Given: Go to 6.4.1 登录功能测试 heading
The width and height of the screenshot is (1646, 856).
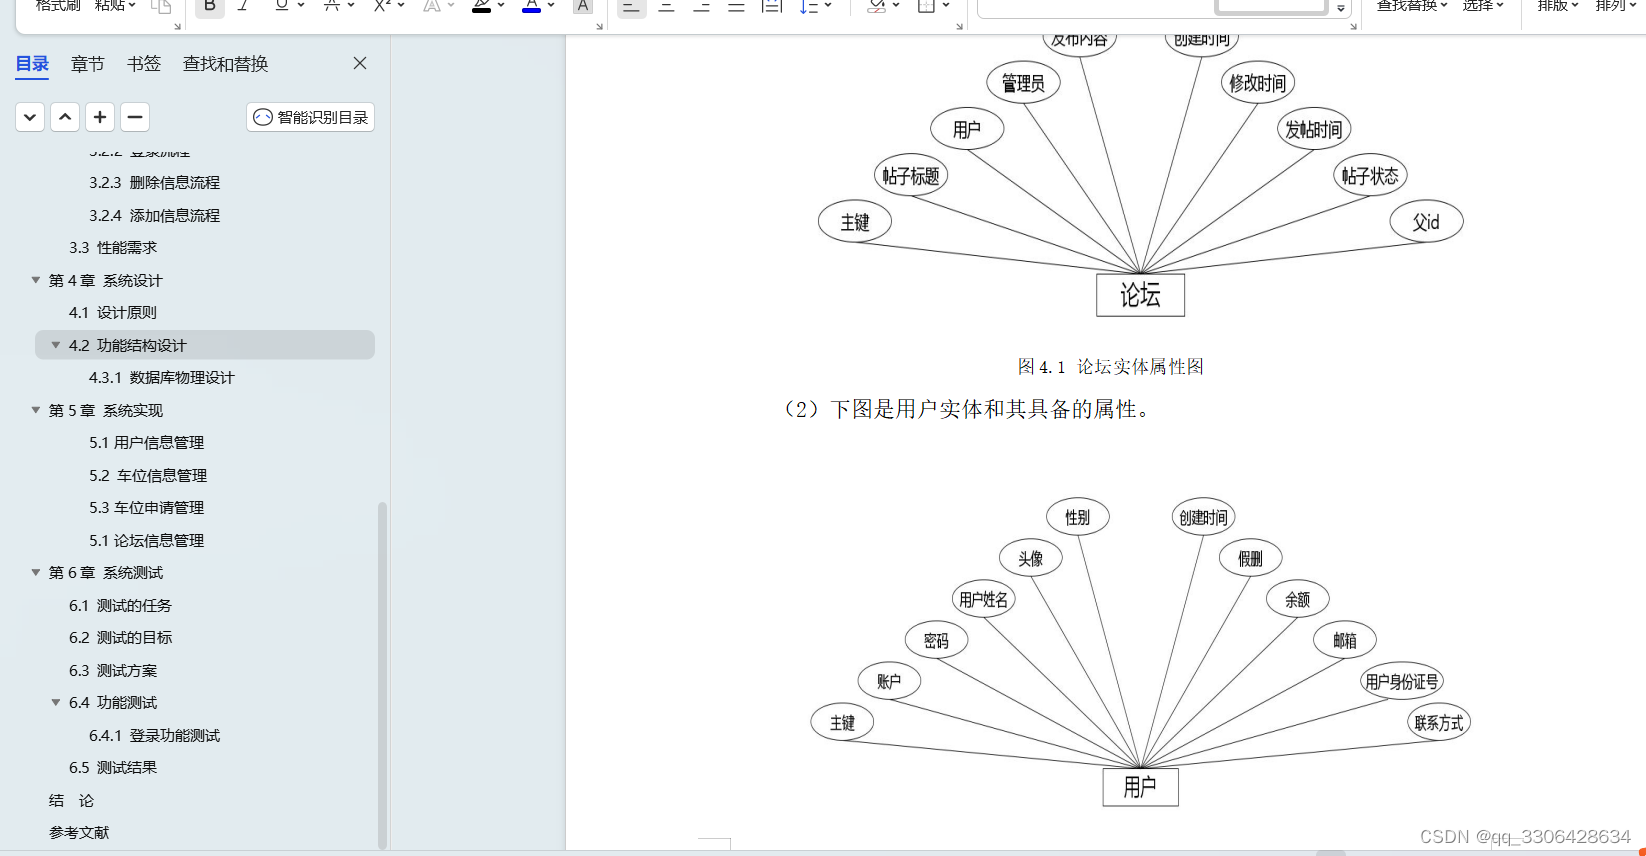Looking at the screenshot, I should click(x=154, y=735).
